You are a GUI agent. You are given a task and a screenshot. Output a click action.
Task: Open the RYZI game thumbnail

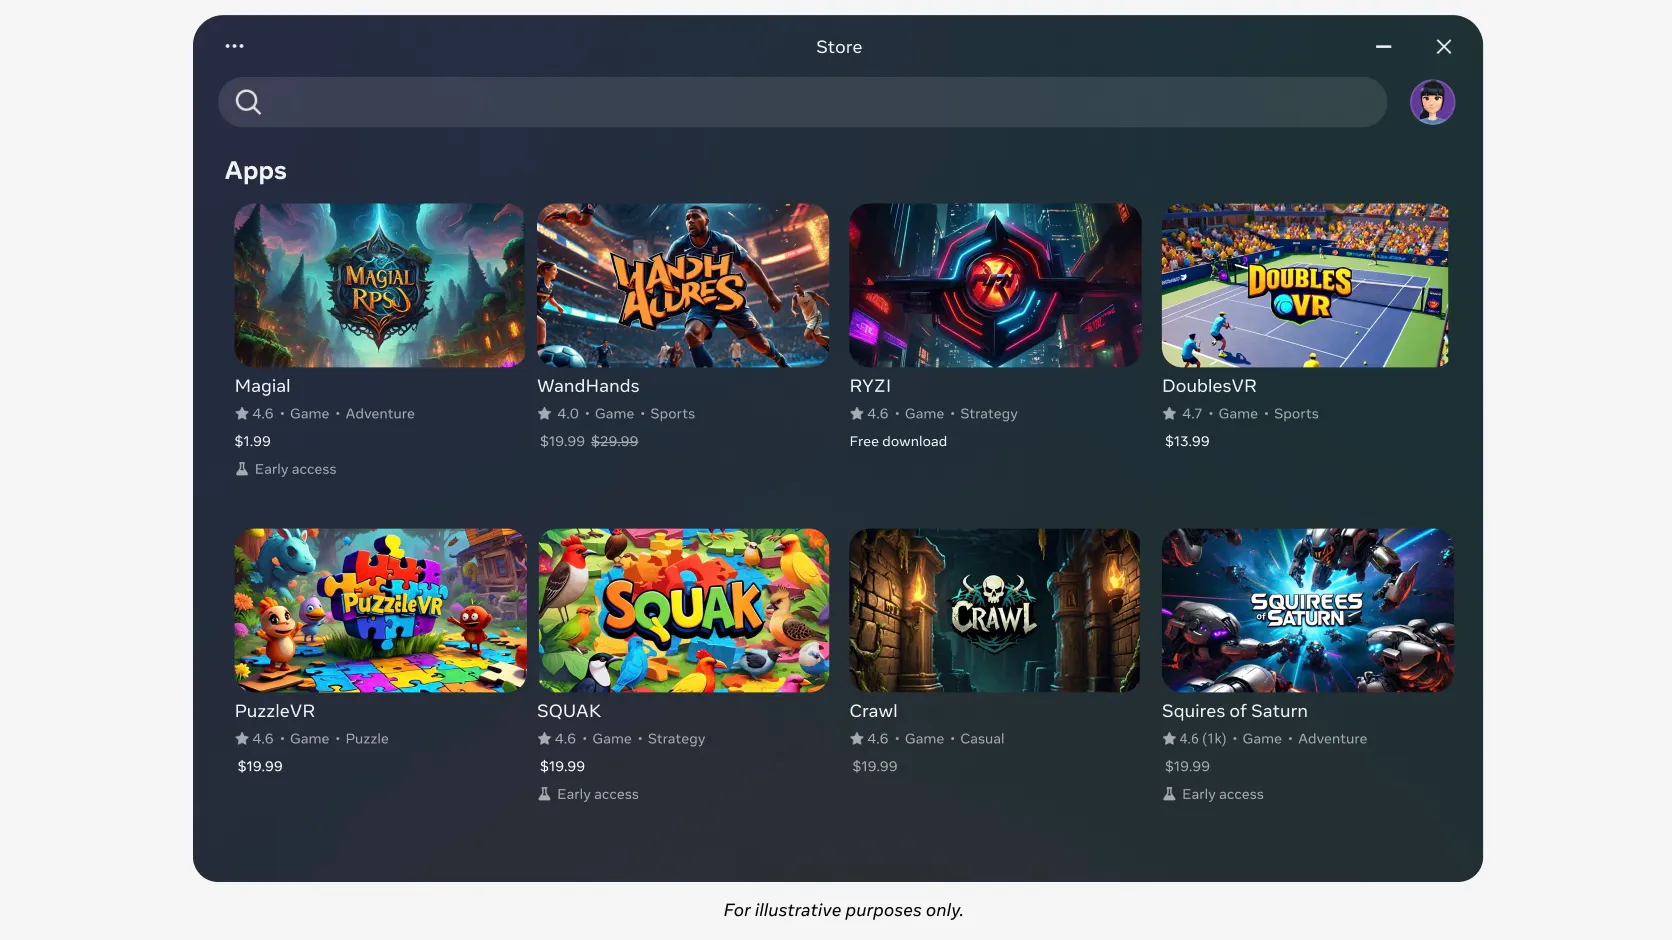point(993,284)
